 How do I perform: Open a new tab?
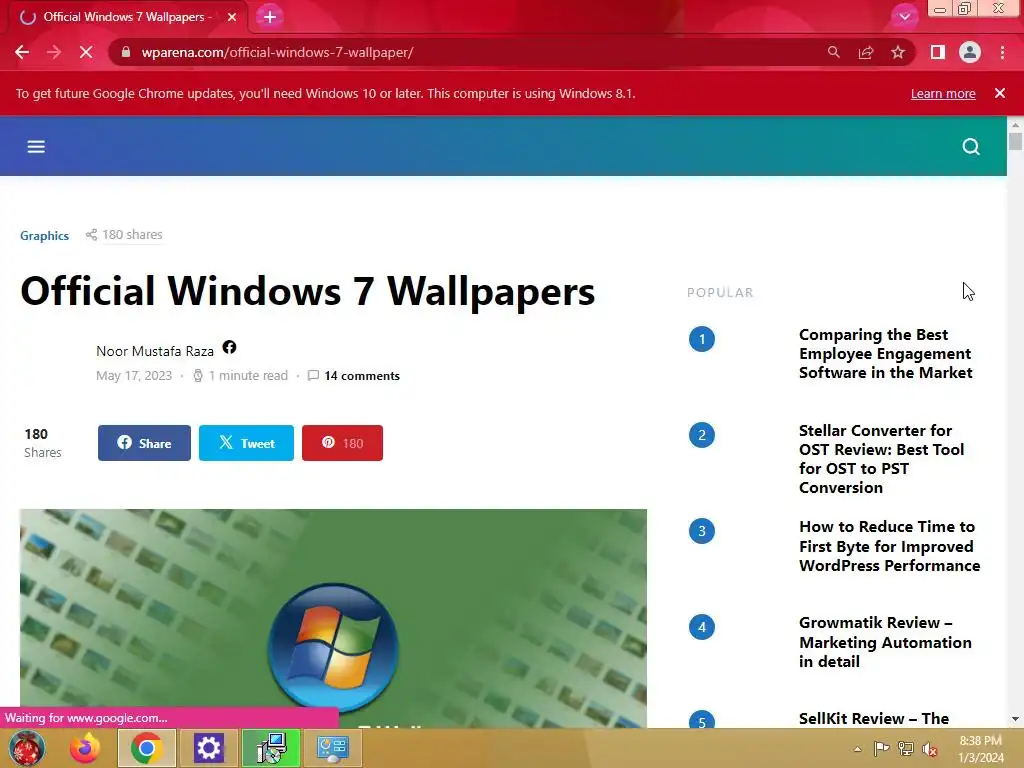270,17
